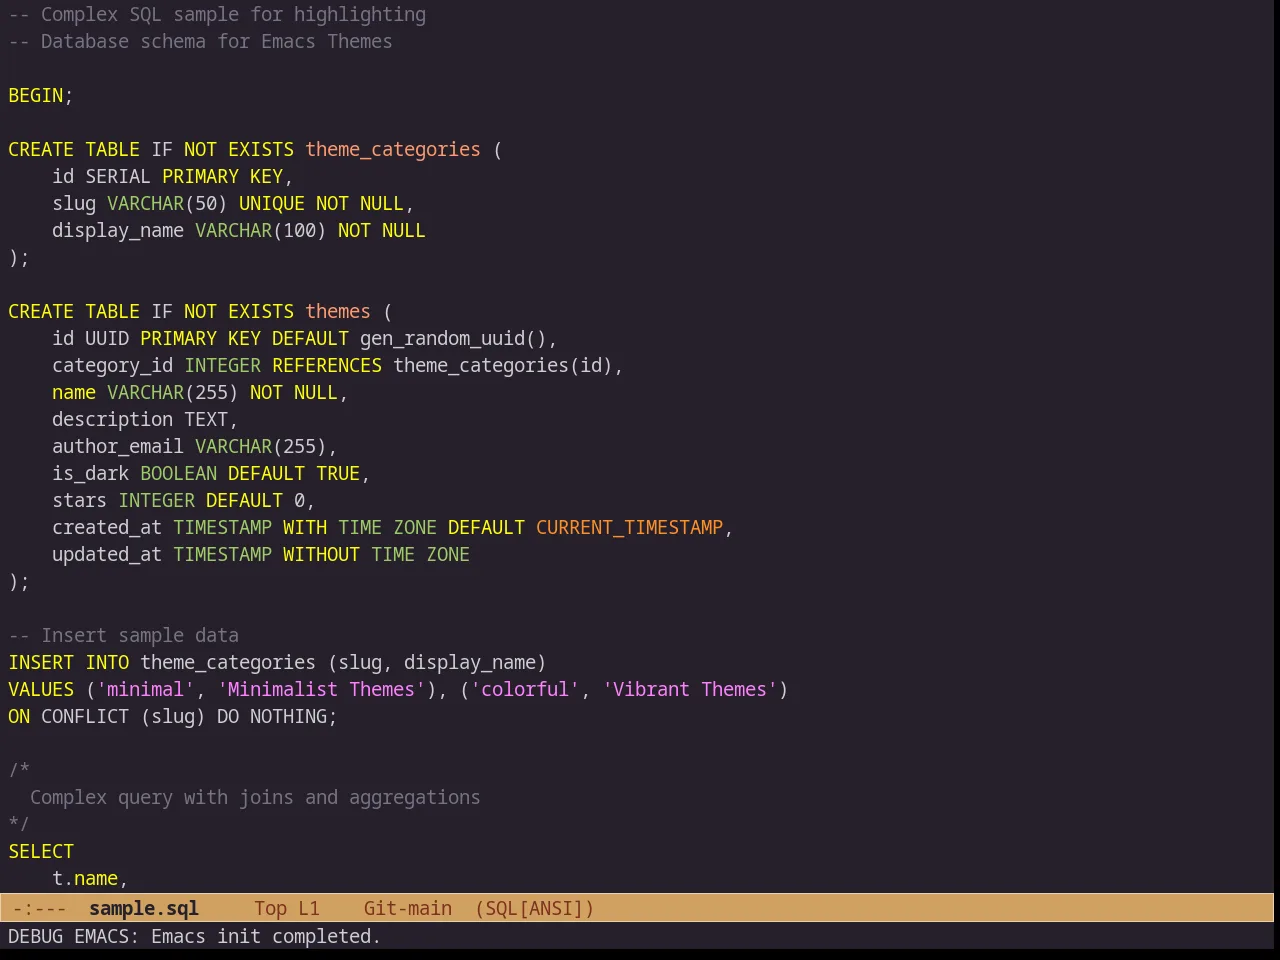The image size is (1280, 960).
Task: Click the CONFLICT keyword
Action: (x=85, y=716)
